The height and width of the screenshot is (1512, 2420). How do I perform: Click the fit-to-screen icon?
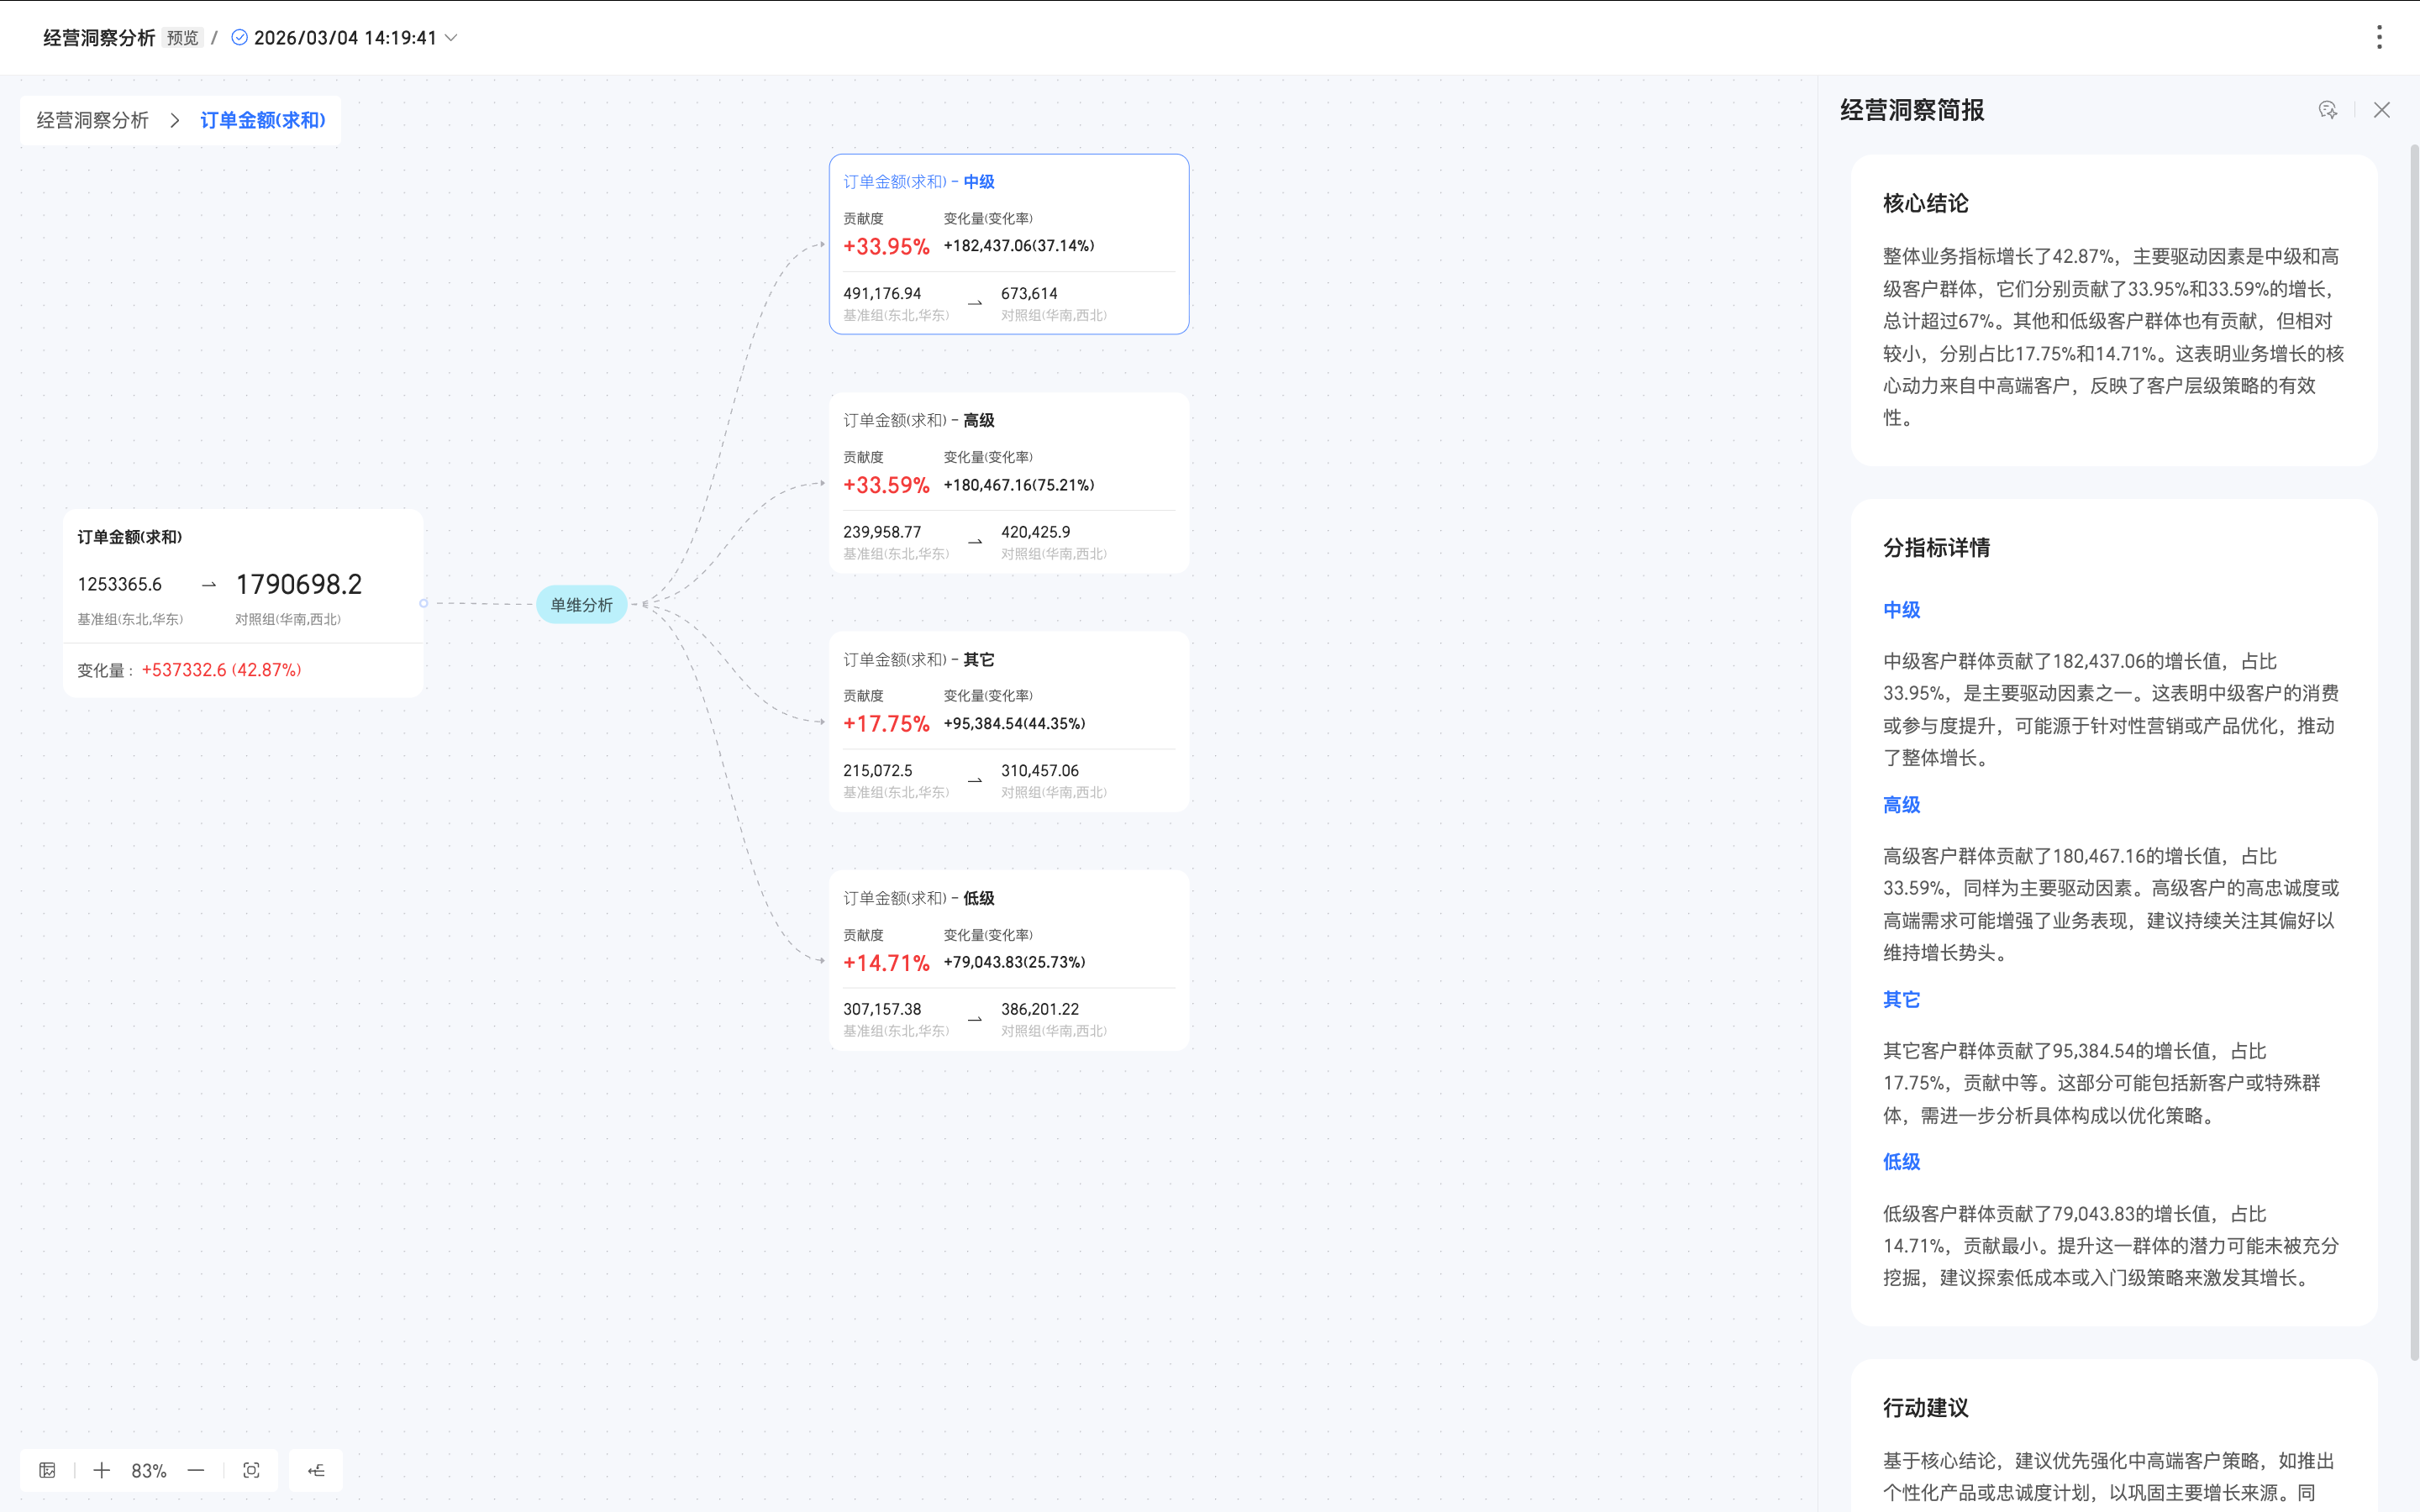(x=251, y=1470)
